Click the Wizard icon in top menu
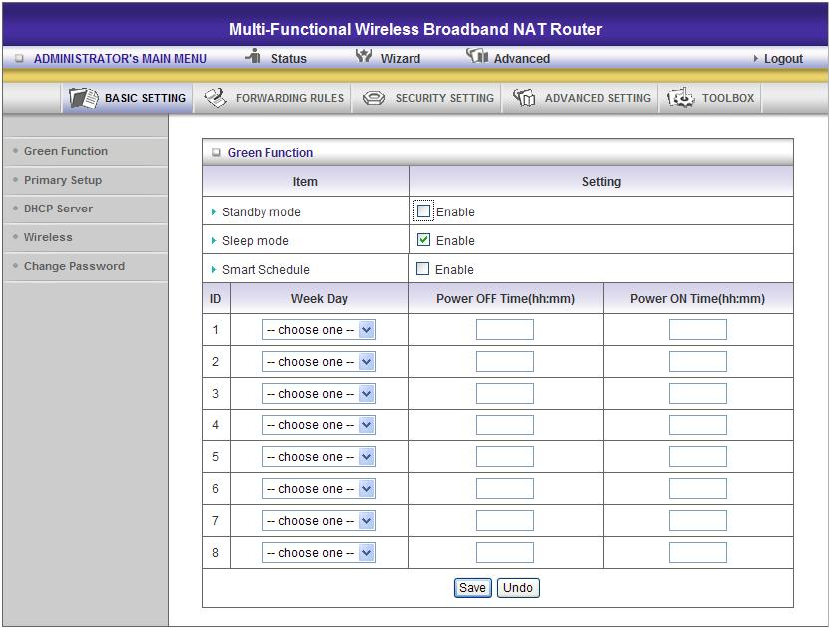The width and height of the screenshot is (829, 628). (364, 57)
